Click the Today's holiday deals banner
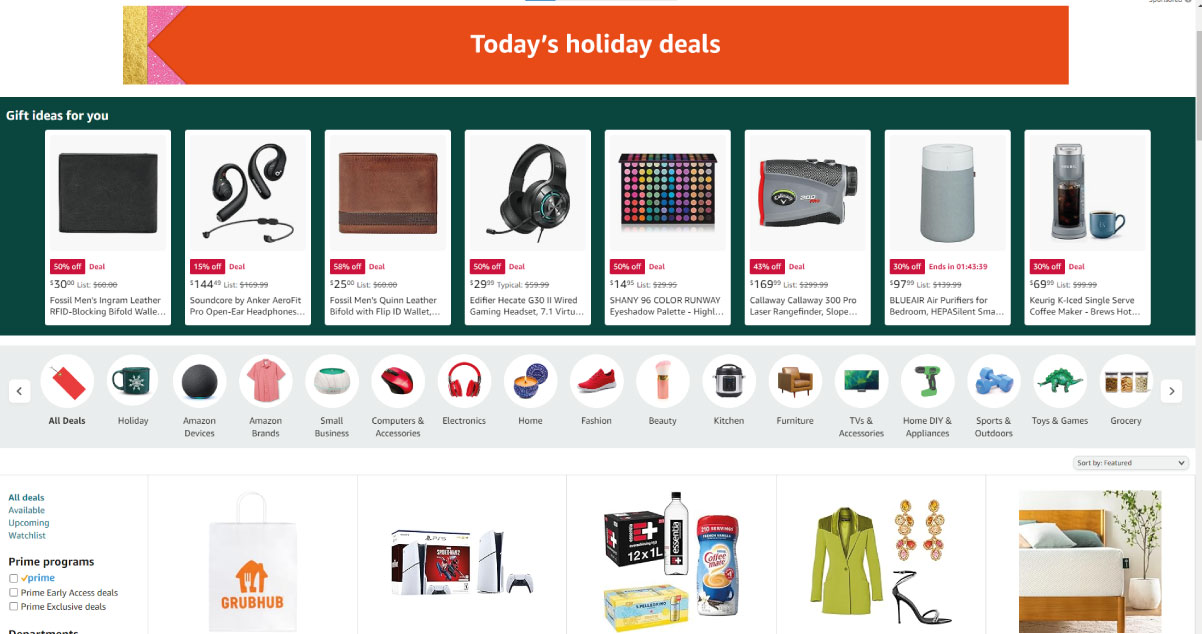The height and width of the screenshot is (634, 1202). pyautogui.click(x=595, y=45)
